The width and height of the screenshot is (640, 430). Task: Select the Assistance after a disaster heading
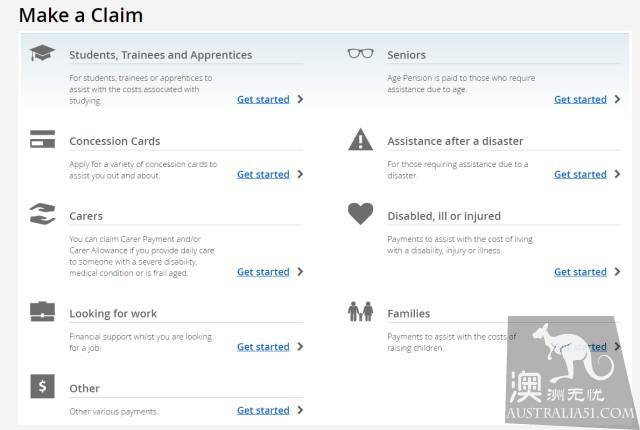pos(455,141)
